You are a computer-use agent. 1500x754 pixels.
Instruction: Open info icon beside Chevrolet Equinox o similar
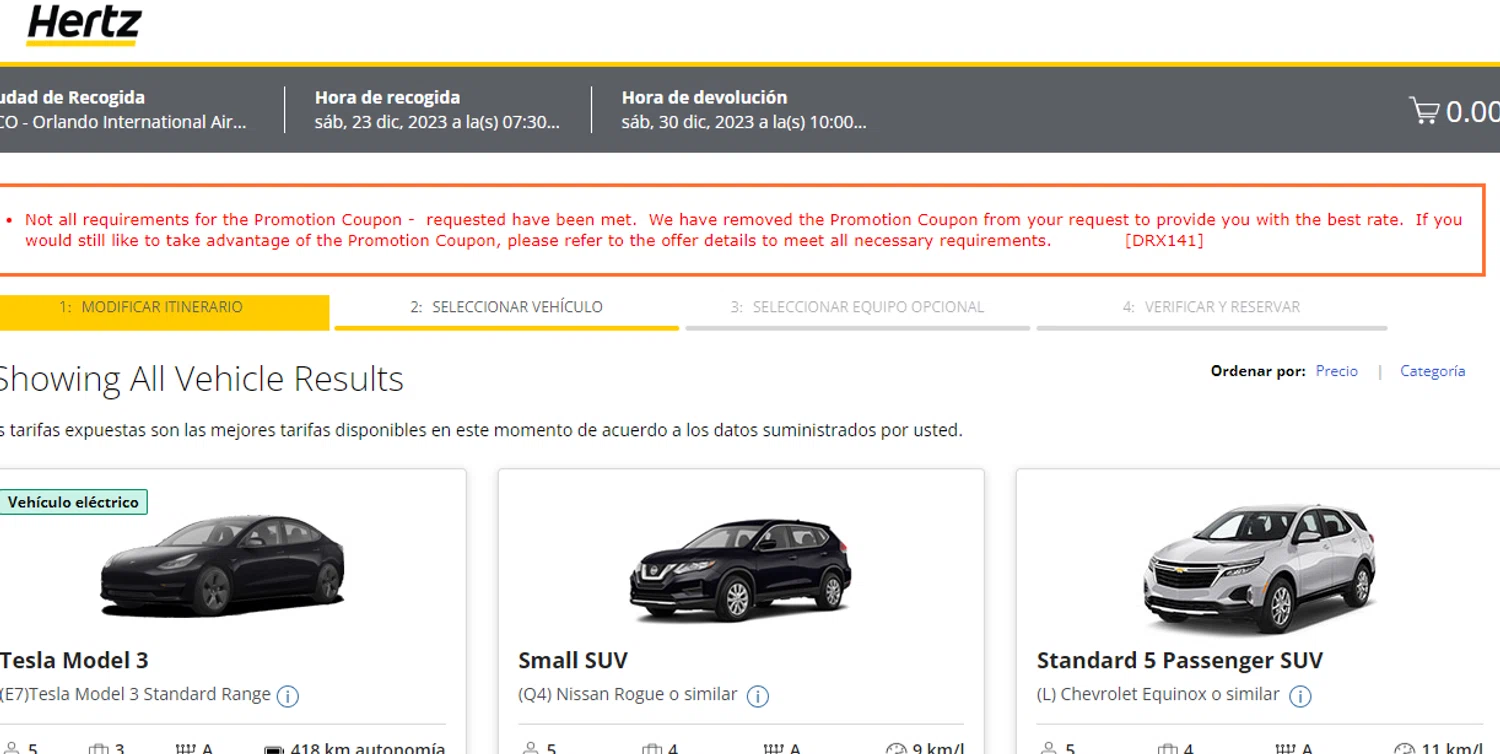click(x=1300, y=696)
